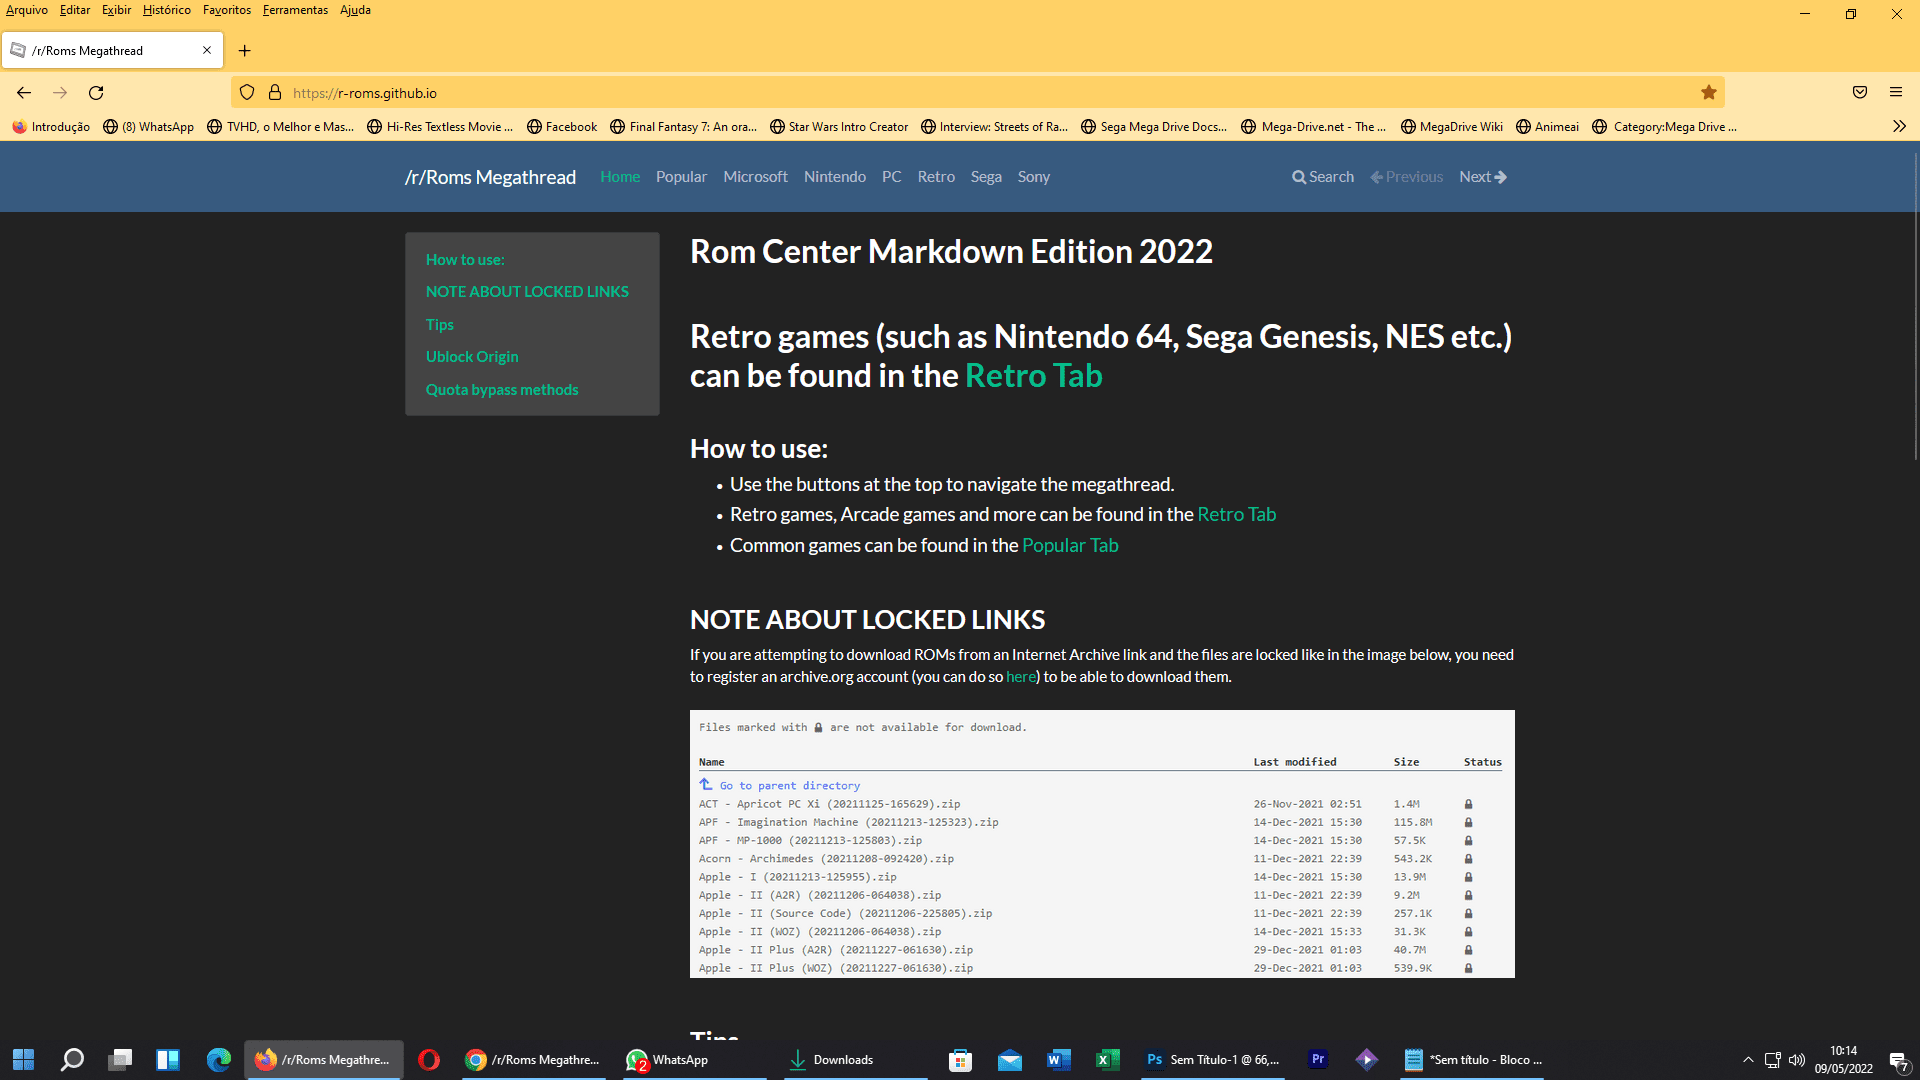Click the tracking protection shield icon
This screenshot has width=1920, height=1080.
[x=247, y=93]
